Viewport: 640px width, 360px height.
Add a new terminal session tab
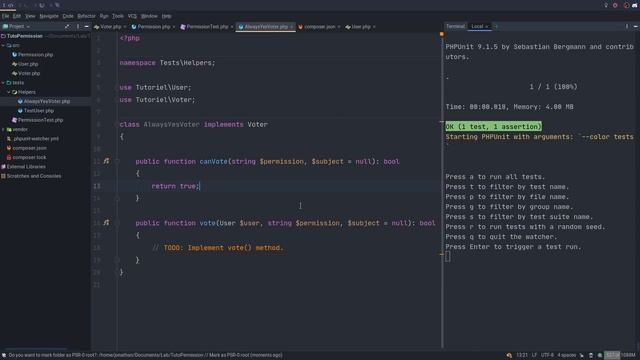pos(496,27)
